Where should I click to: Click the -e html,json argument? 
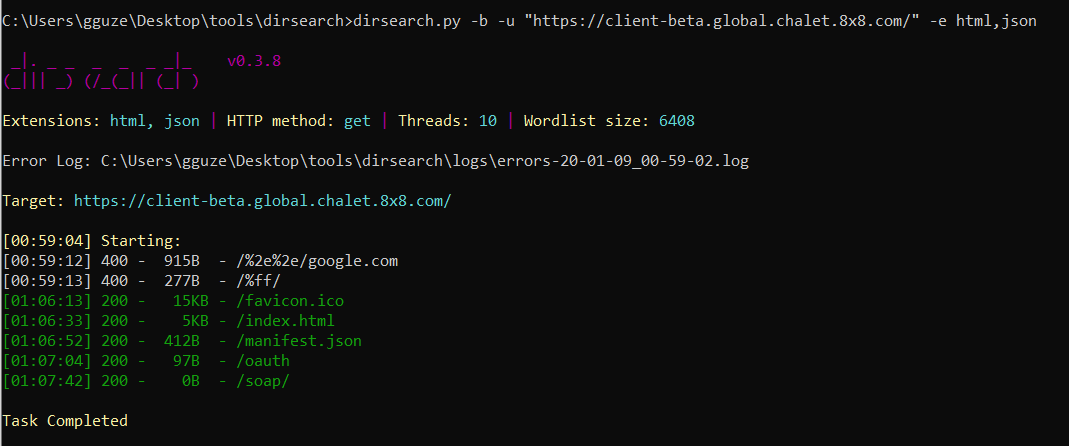[982, 22]
